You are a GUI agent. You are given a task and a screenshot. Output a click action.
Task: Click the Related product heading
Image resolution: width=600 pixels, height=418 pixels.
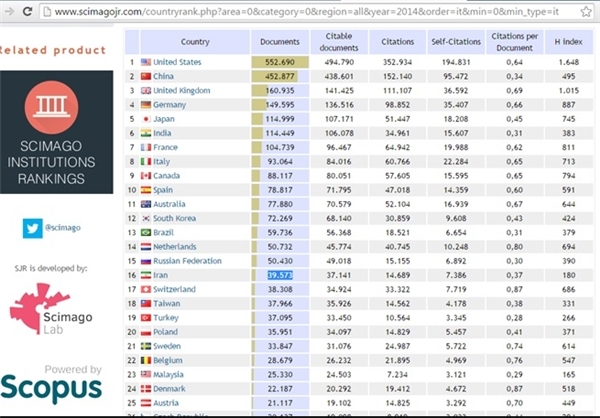pyautogui.click(x=52, y=50)
